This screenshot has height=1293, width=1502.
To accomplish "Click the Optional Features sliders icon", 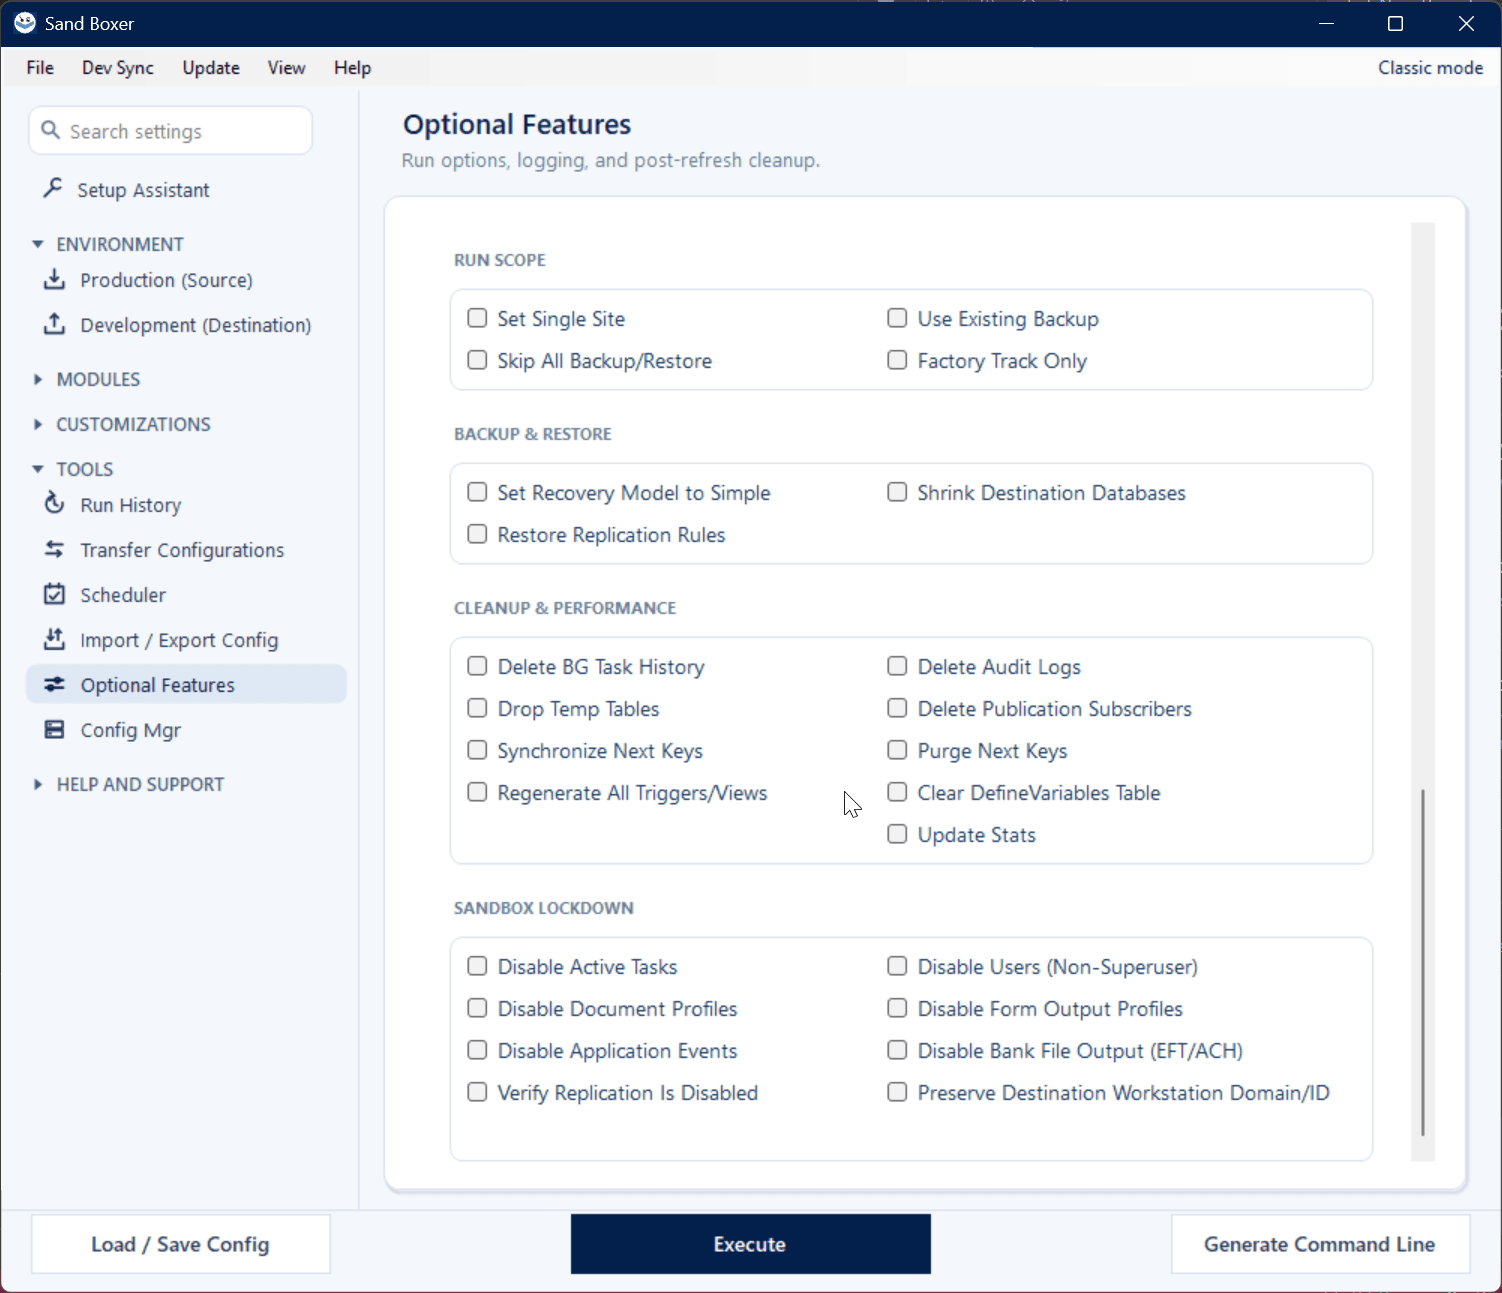I will pos(55,684).
